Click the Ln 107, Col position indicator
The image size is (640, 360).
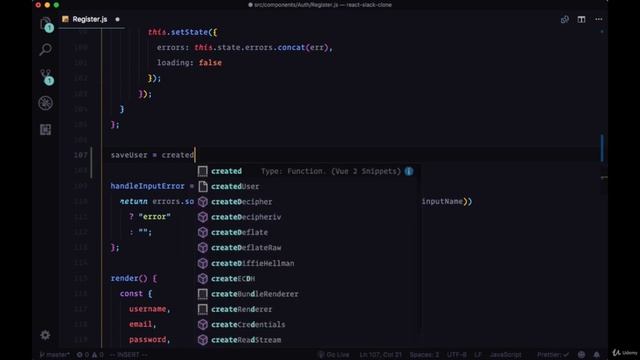(380, 355)
